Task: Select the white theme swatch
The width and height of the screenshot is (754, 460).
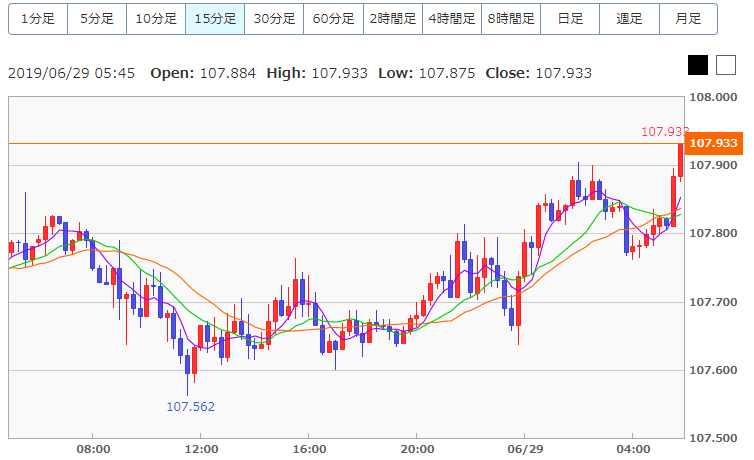Action: pyautogui.click(x=725, y=66)
